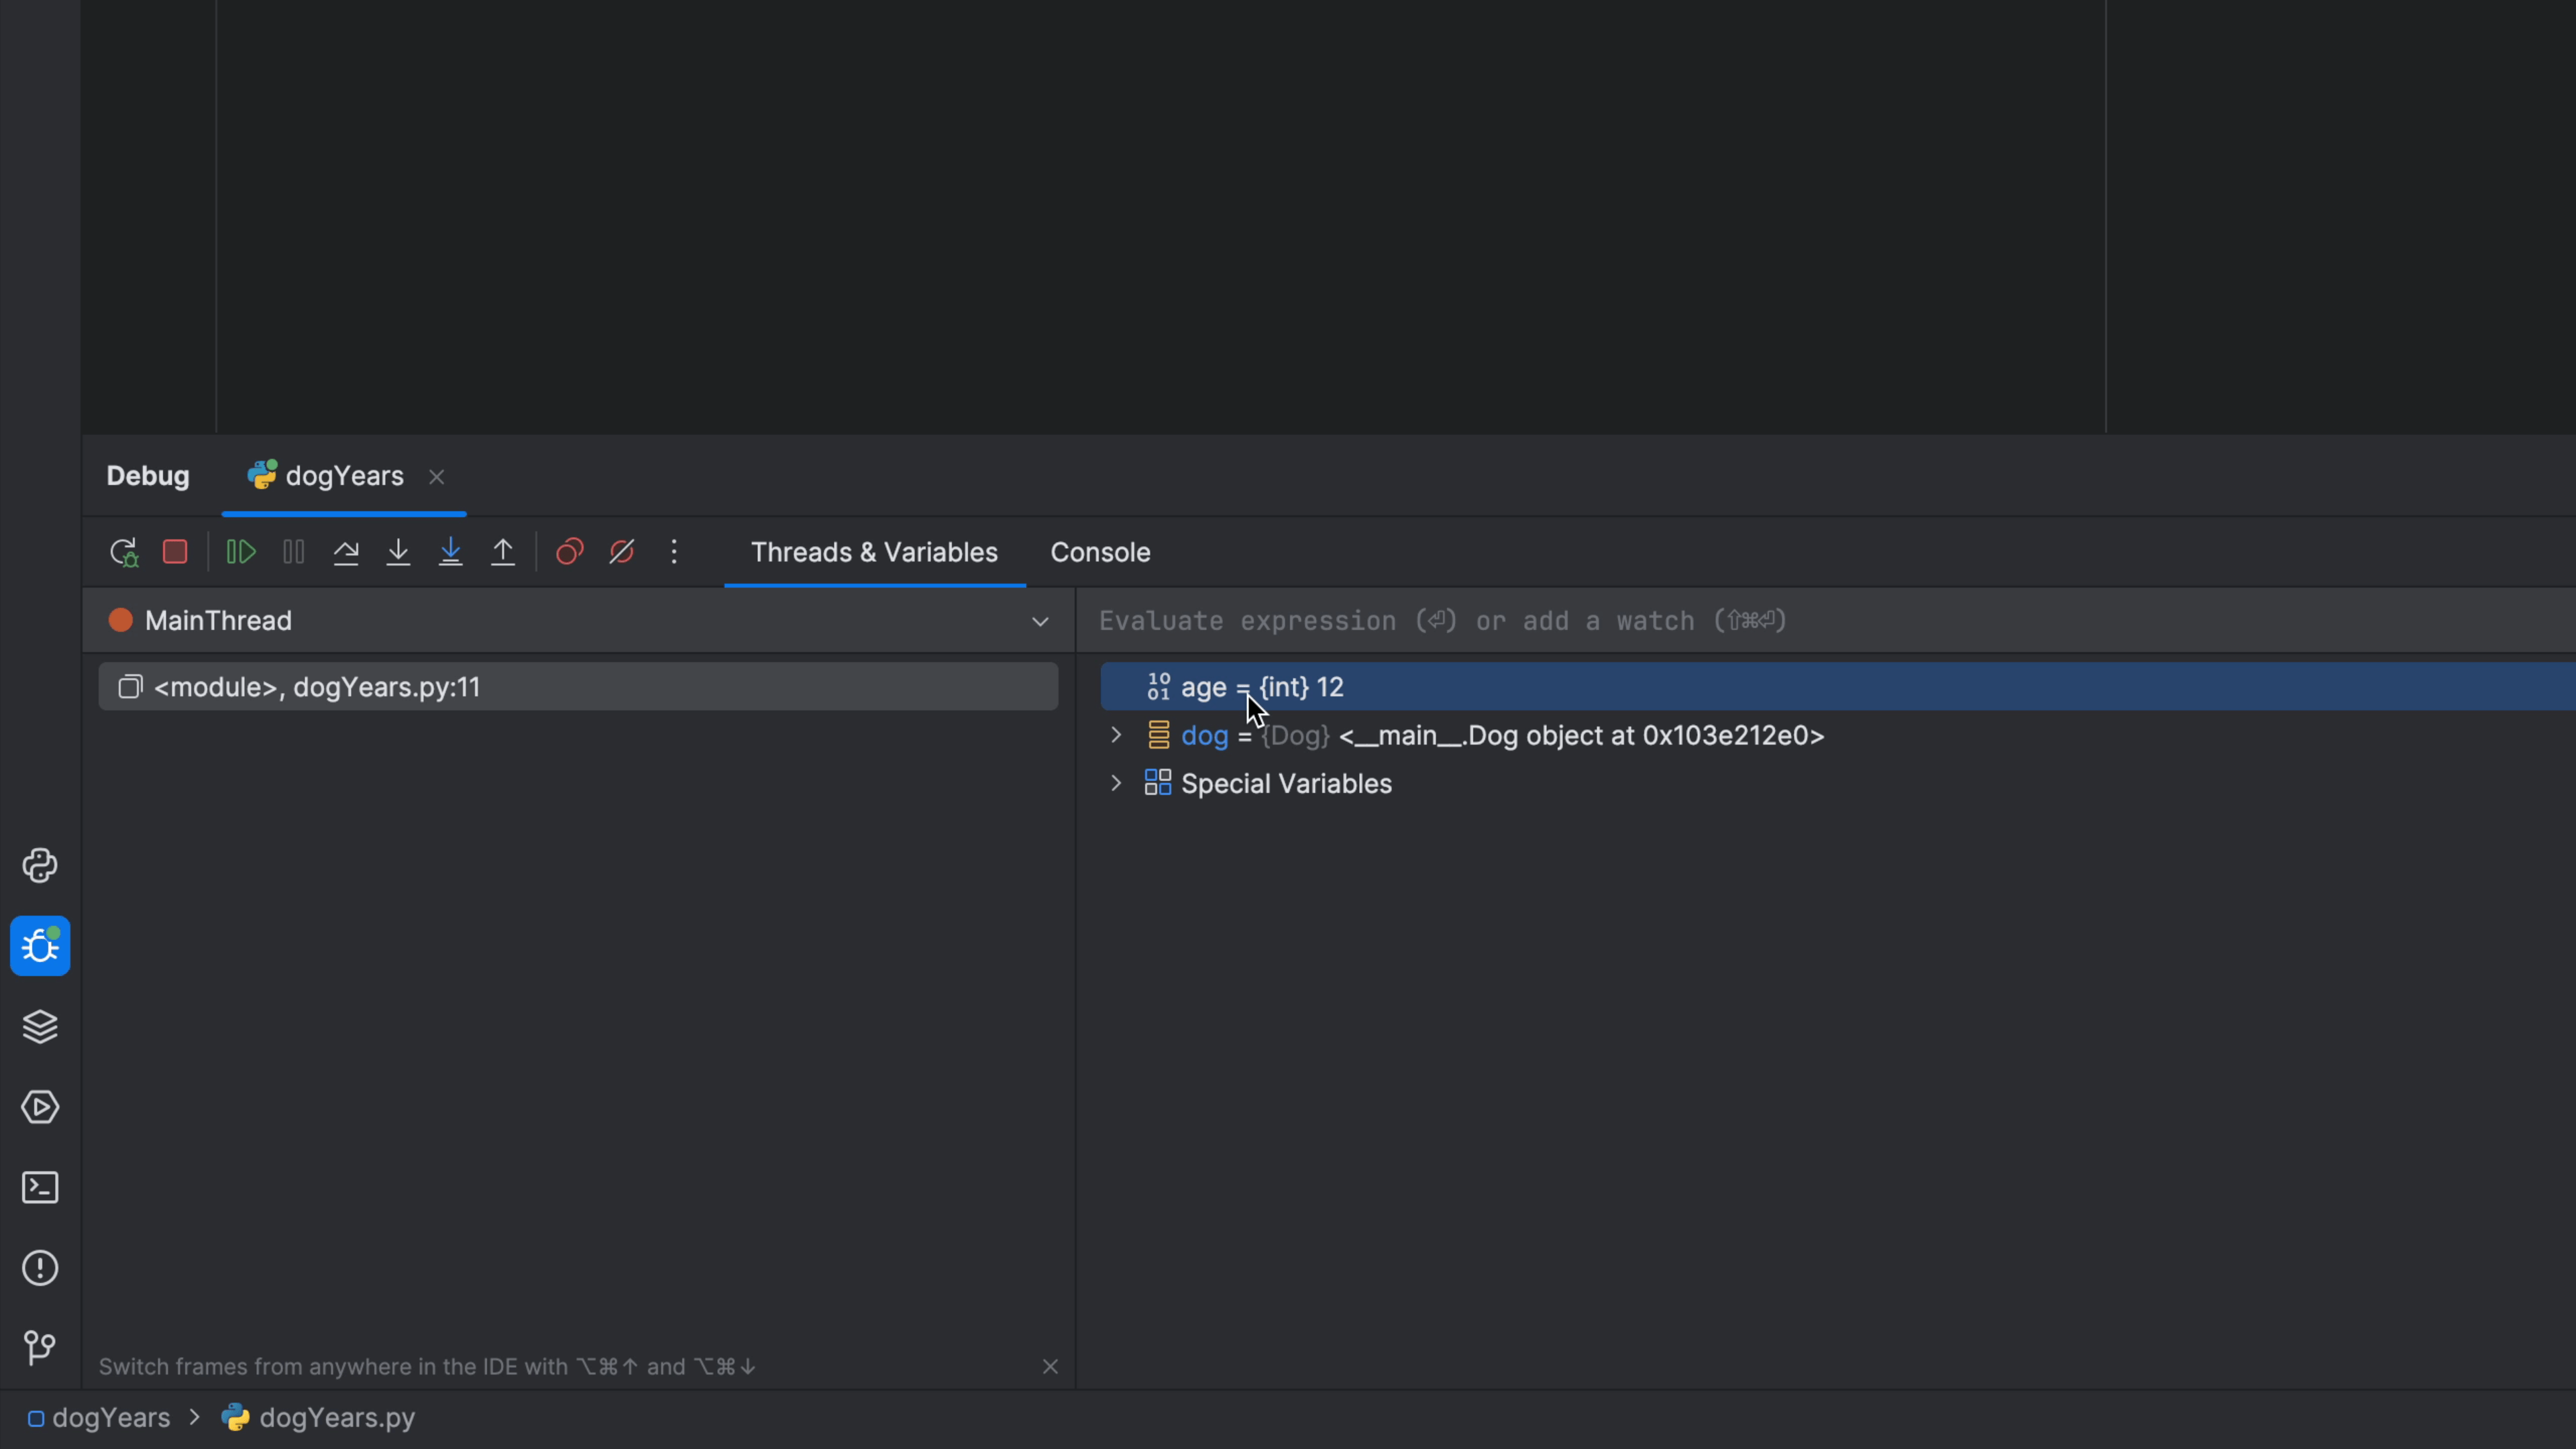The image size is (2576, 1449).
Task: Click the Step Into icon
Action: tap(398, 551)
